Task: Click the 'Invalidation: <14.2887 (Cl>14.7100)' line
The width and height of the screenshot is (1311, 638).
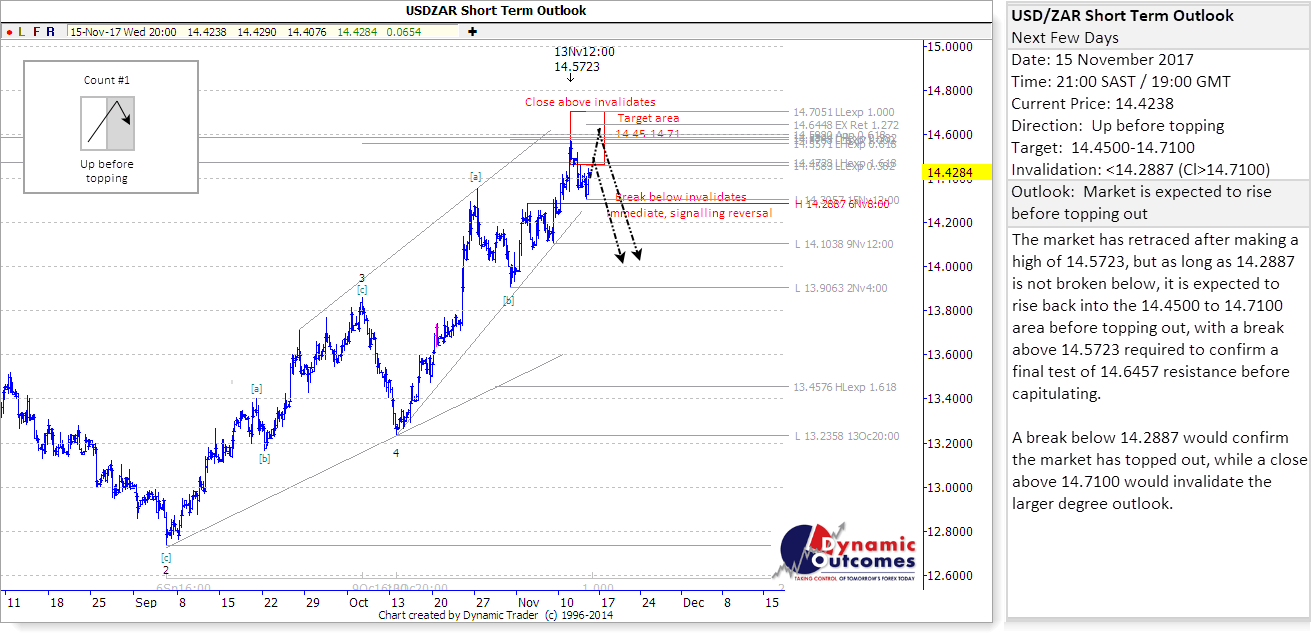Action: [1141, 170]
